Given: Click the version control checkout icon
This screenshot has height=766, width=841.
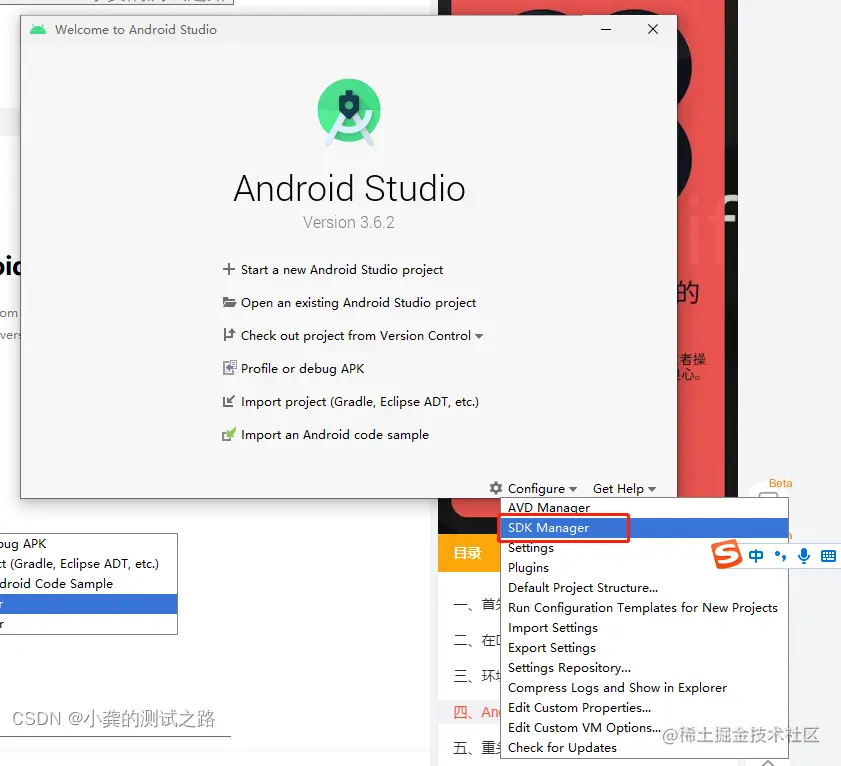Looking at the screenshot, I should [229, 335].
